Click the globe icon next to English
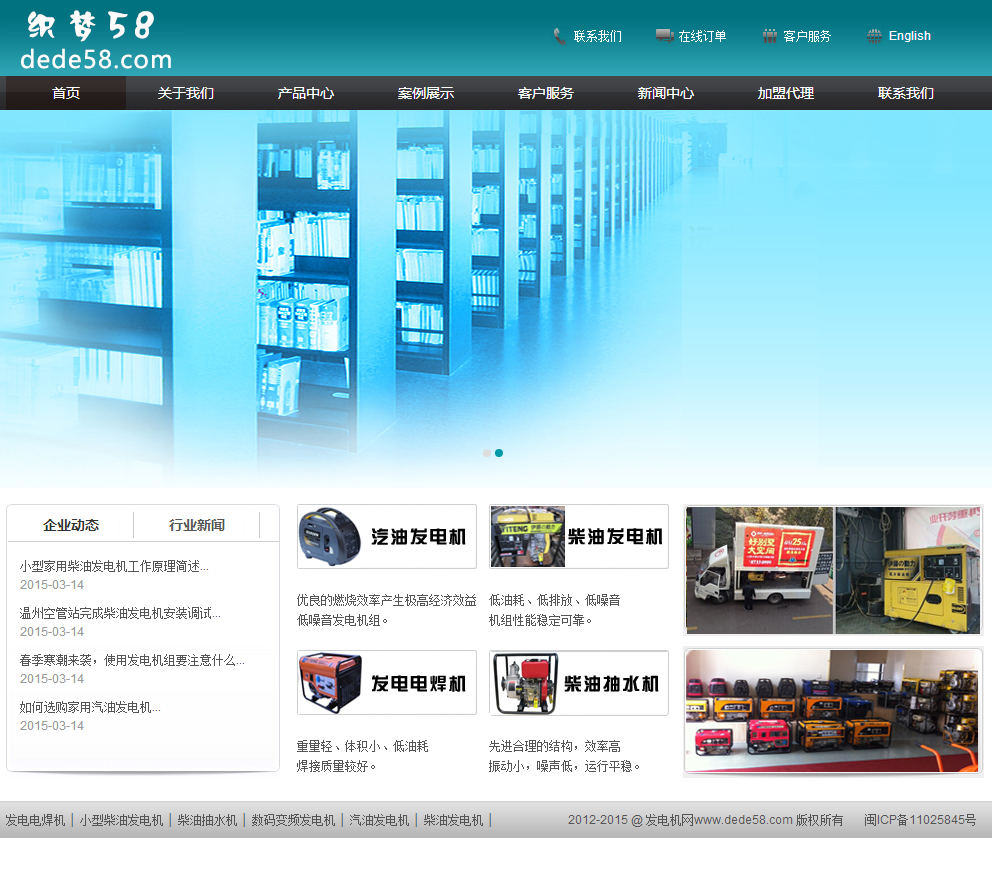992x890 pixels. tap(874, 35)
